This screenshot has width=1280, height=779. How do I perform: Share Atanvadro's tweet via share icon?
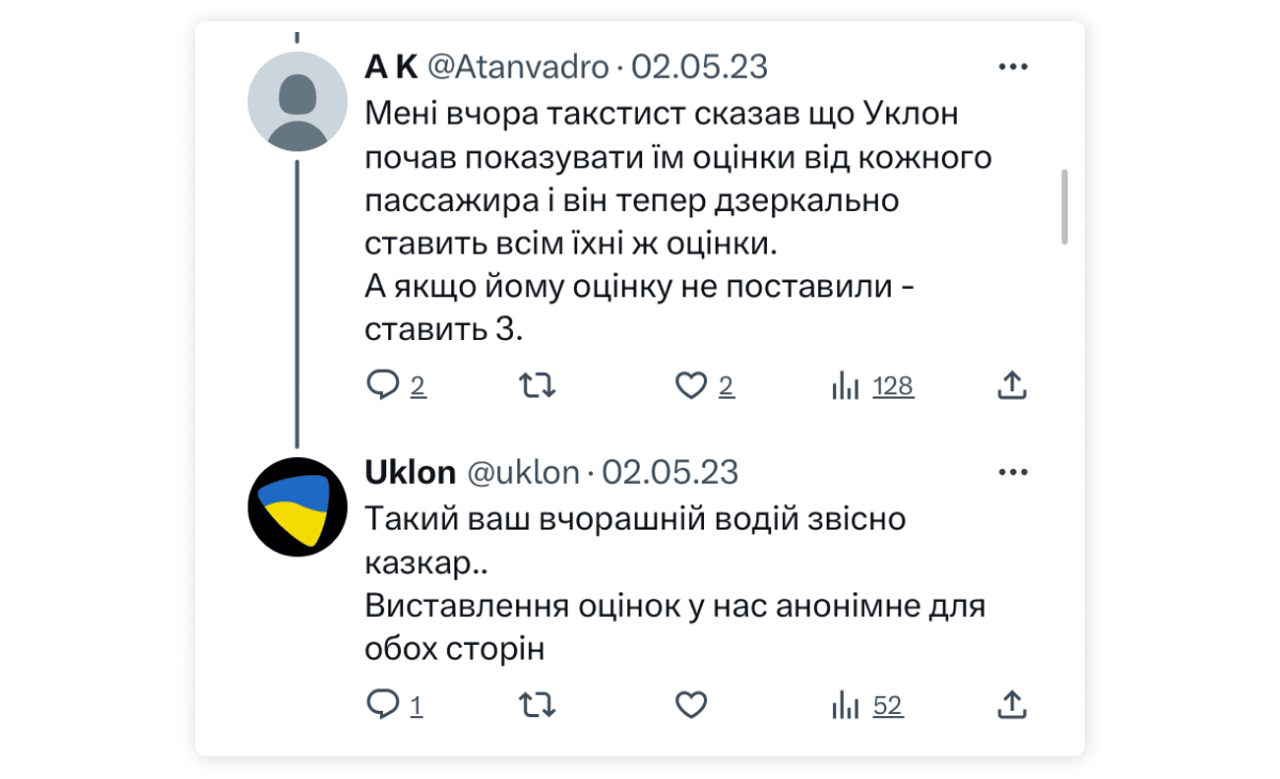pyautogui.click(x=1011, y=384)
